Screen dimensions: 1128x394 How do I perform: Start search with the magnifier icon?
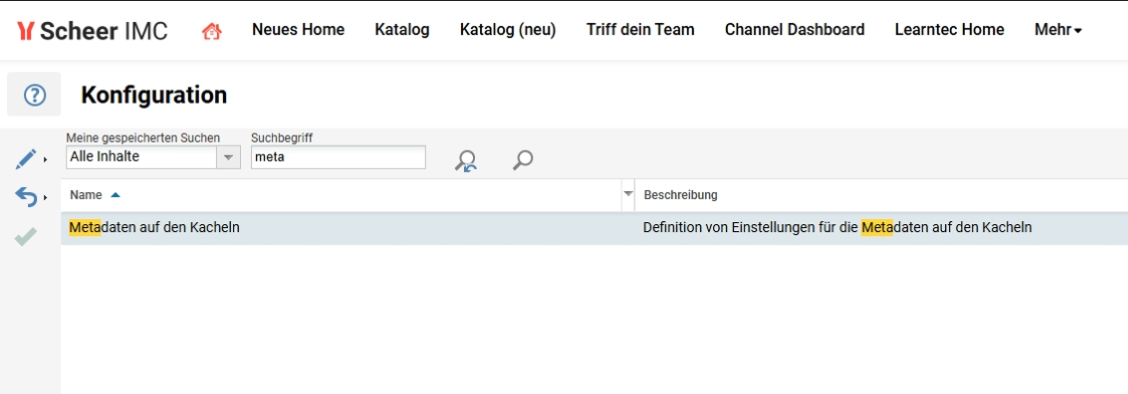coord(523,160)
